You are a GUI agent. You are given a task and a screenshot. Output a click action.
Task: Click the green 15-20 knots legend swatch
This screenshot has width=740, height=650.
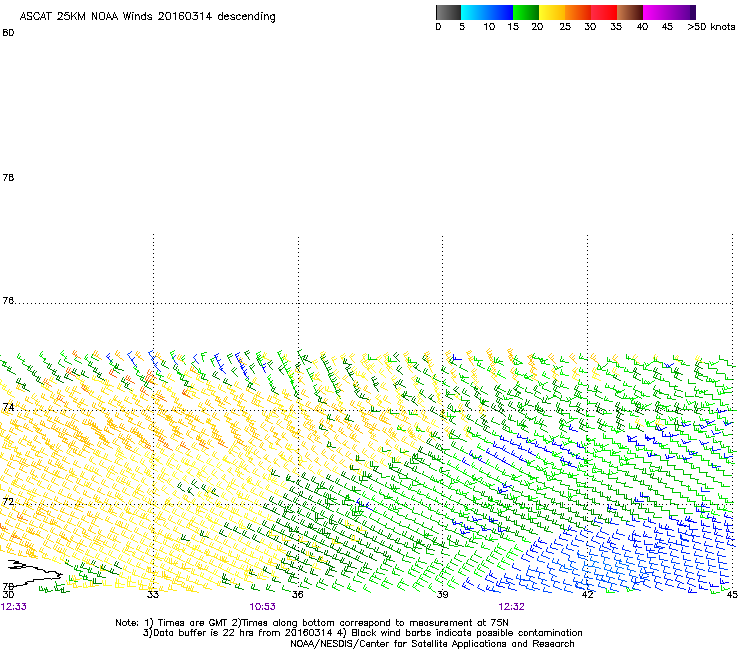tap(526, 12)
